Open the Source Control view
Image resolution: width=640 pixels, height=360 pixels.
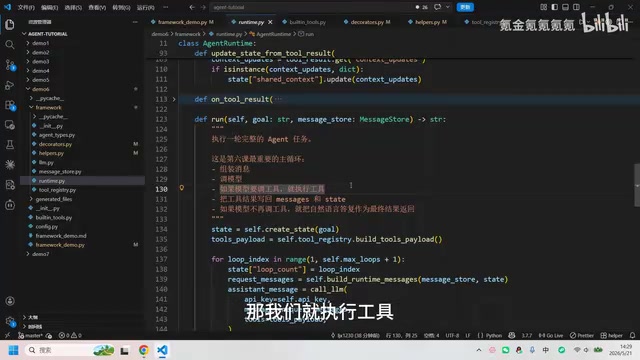(10, 64)
